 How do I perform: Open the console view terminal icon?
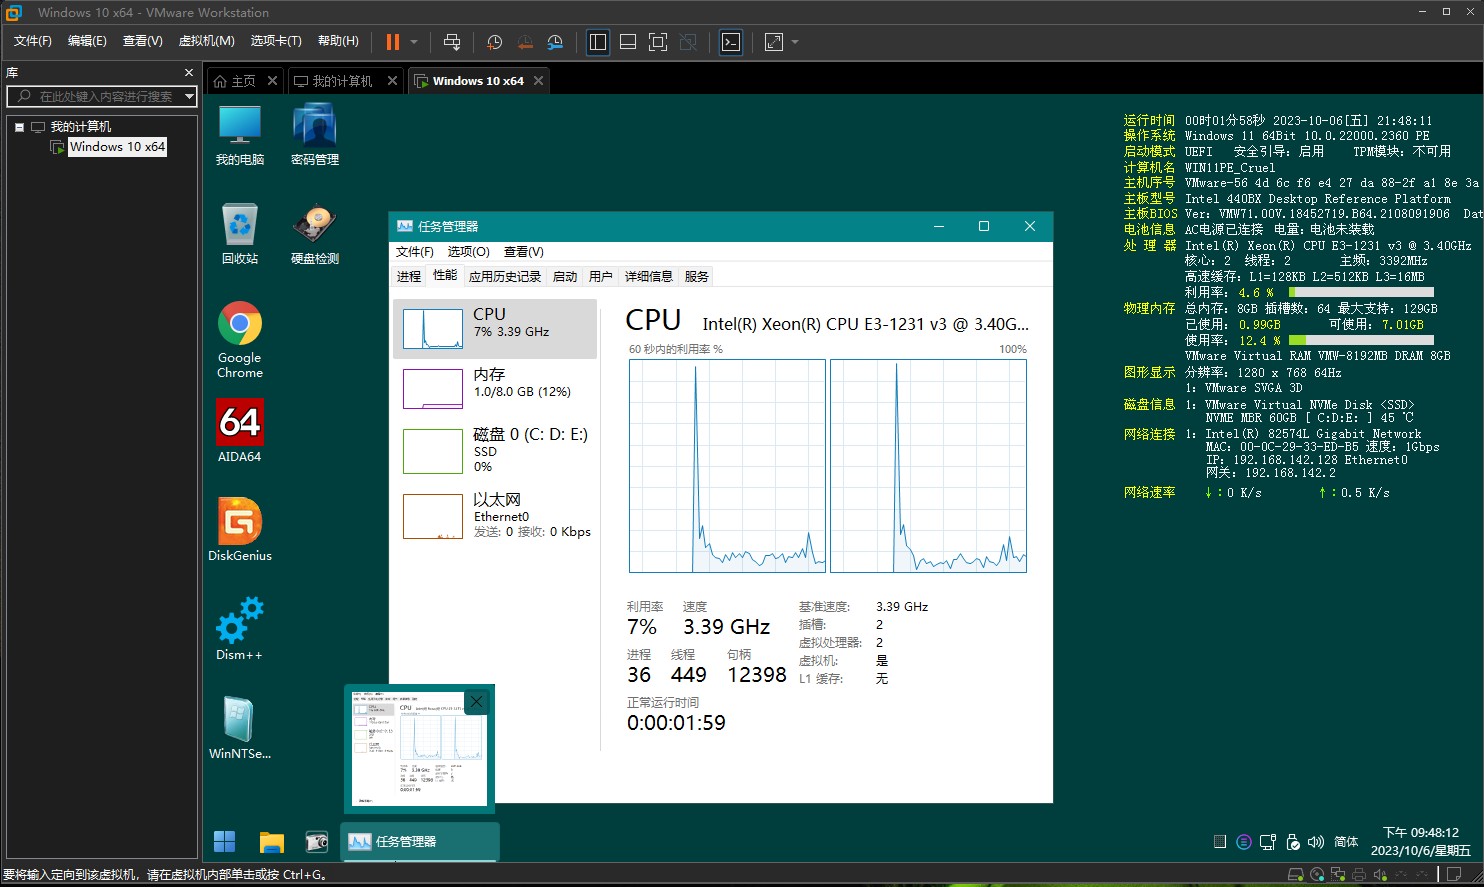point(731,42)
